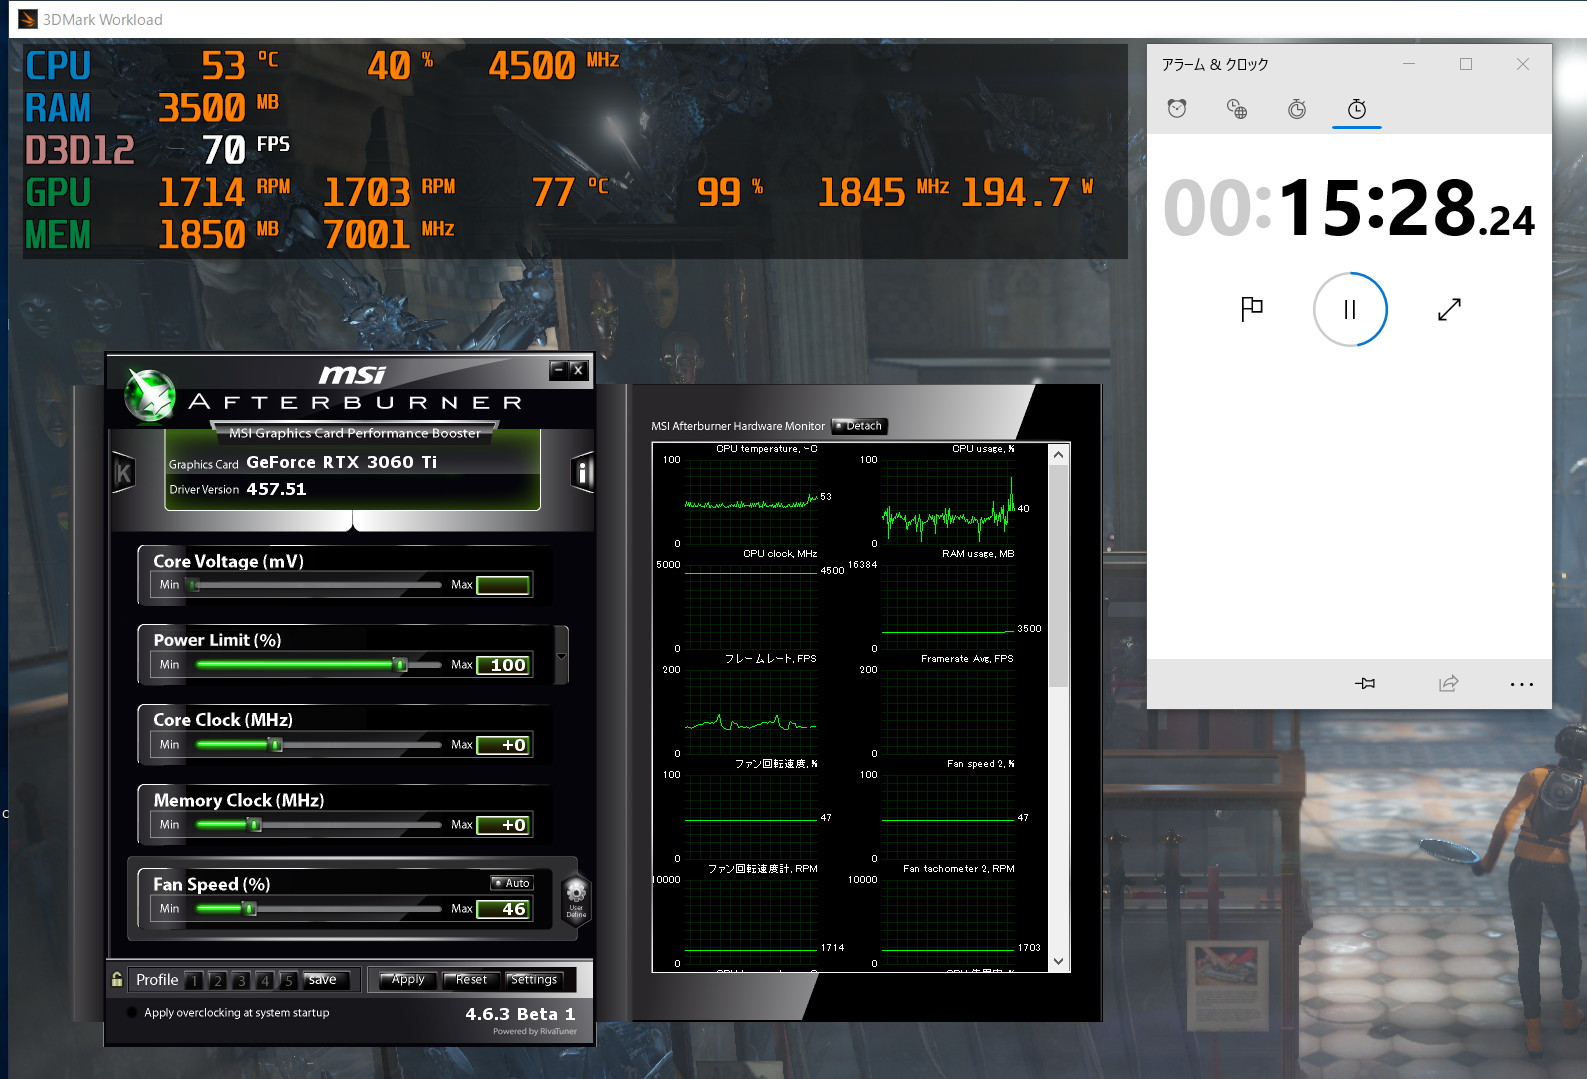Select profile slot 2

point(217,981)
